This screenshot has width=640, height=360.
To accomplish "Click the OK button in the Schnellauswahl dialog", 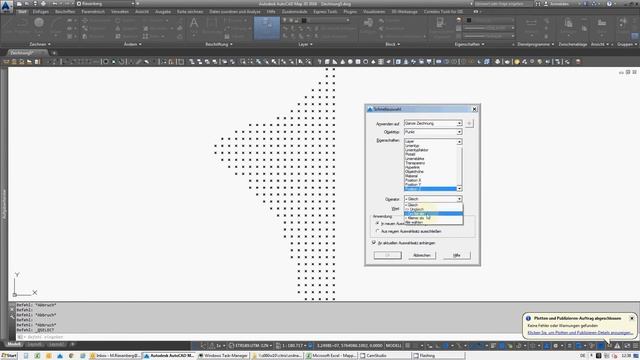I will tap(387, 255).
